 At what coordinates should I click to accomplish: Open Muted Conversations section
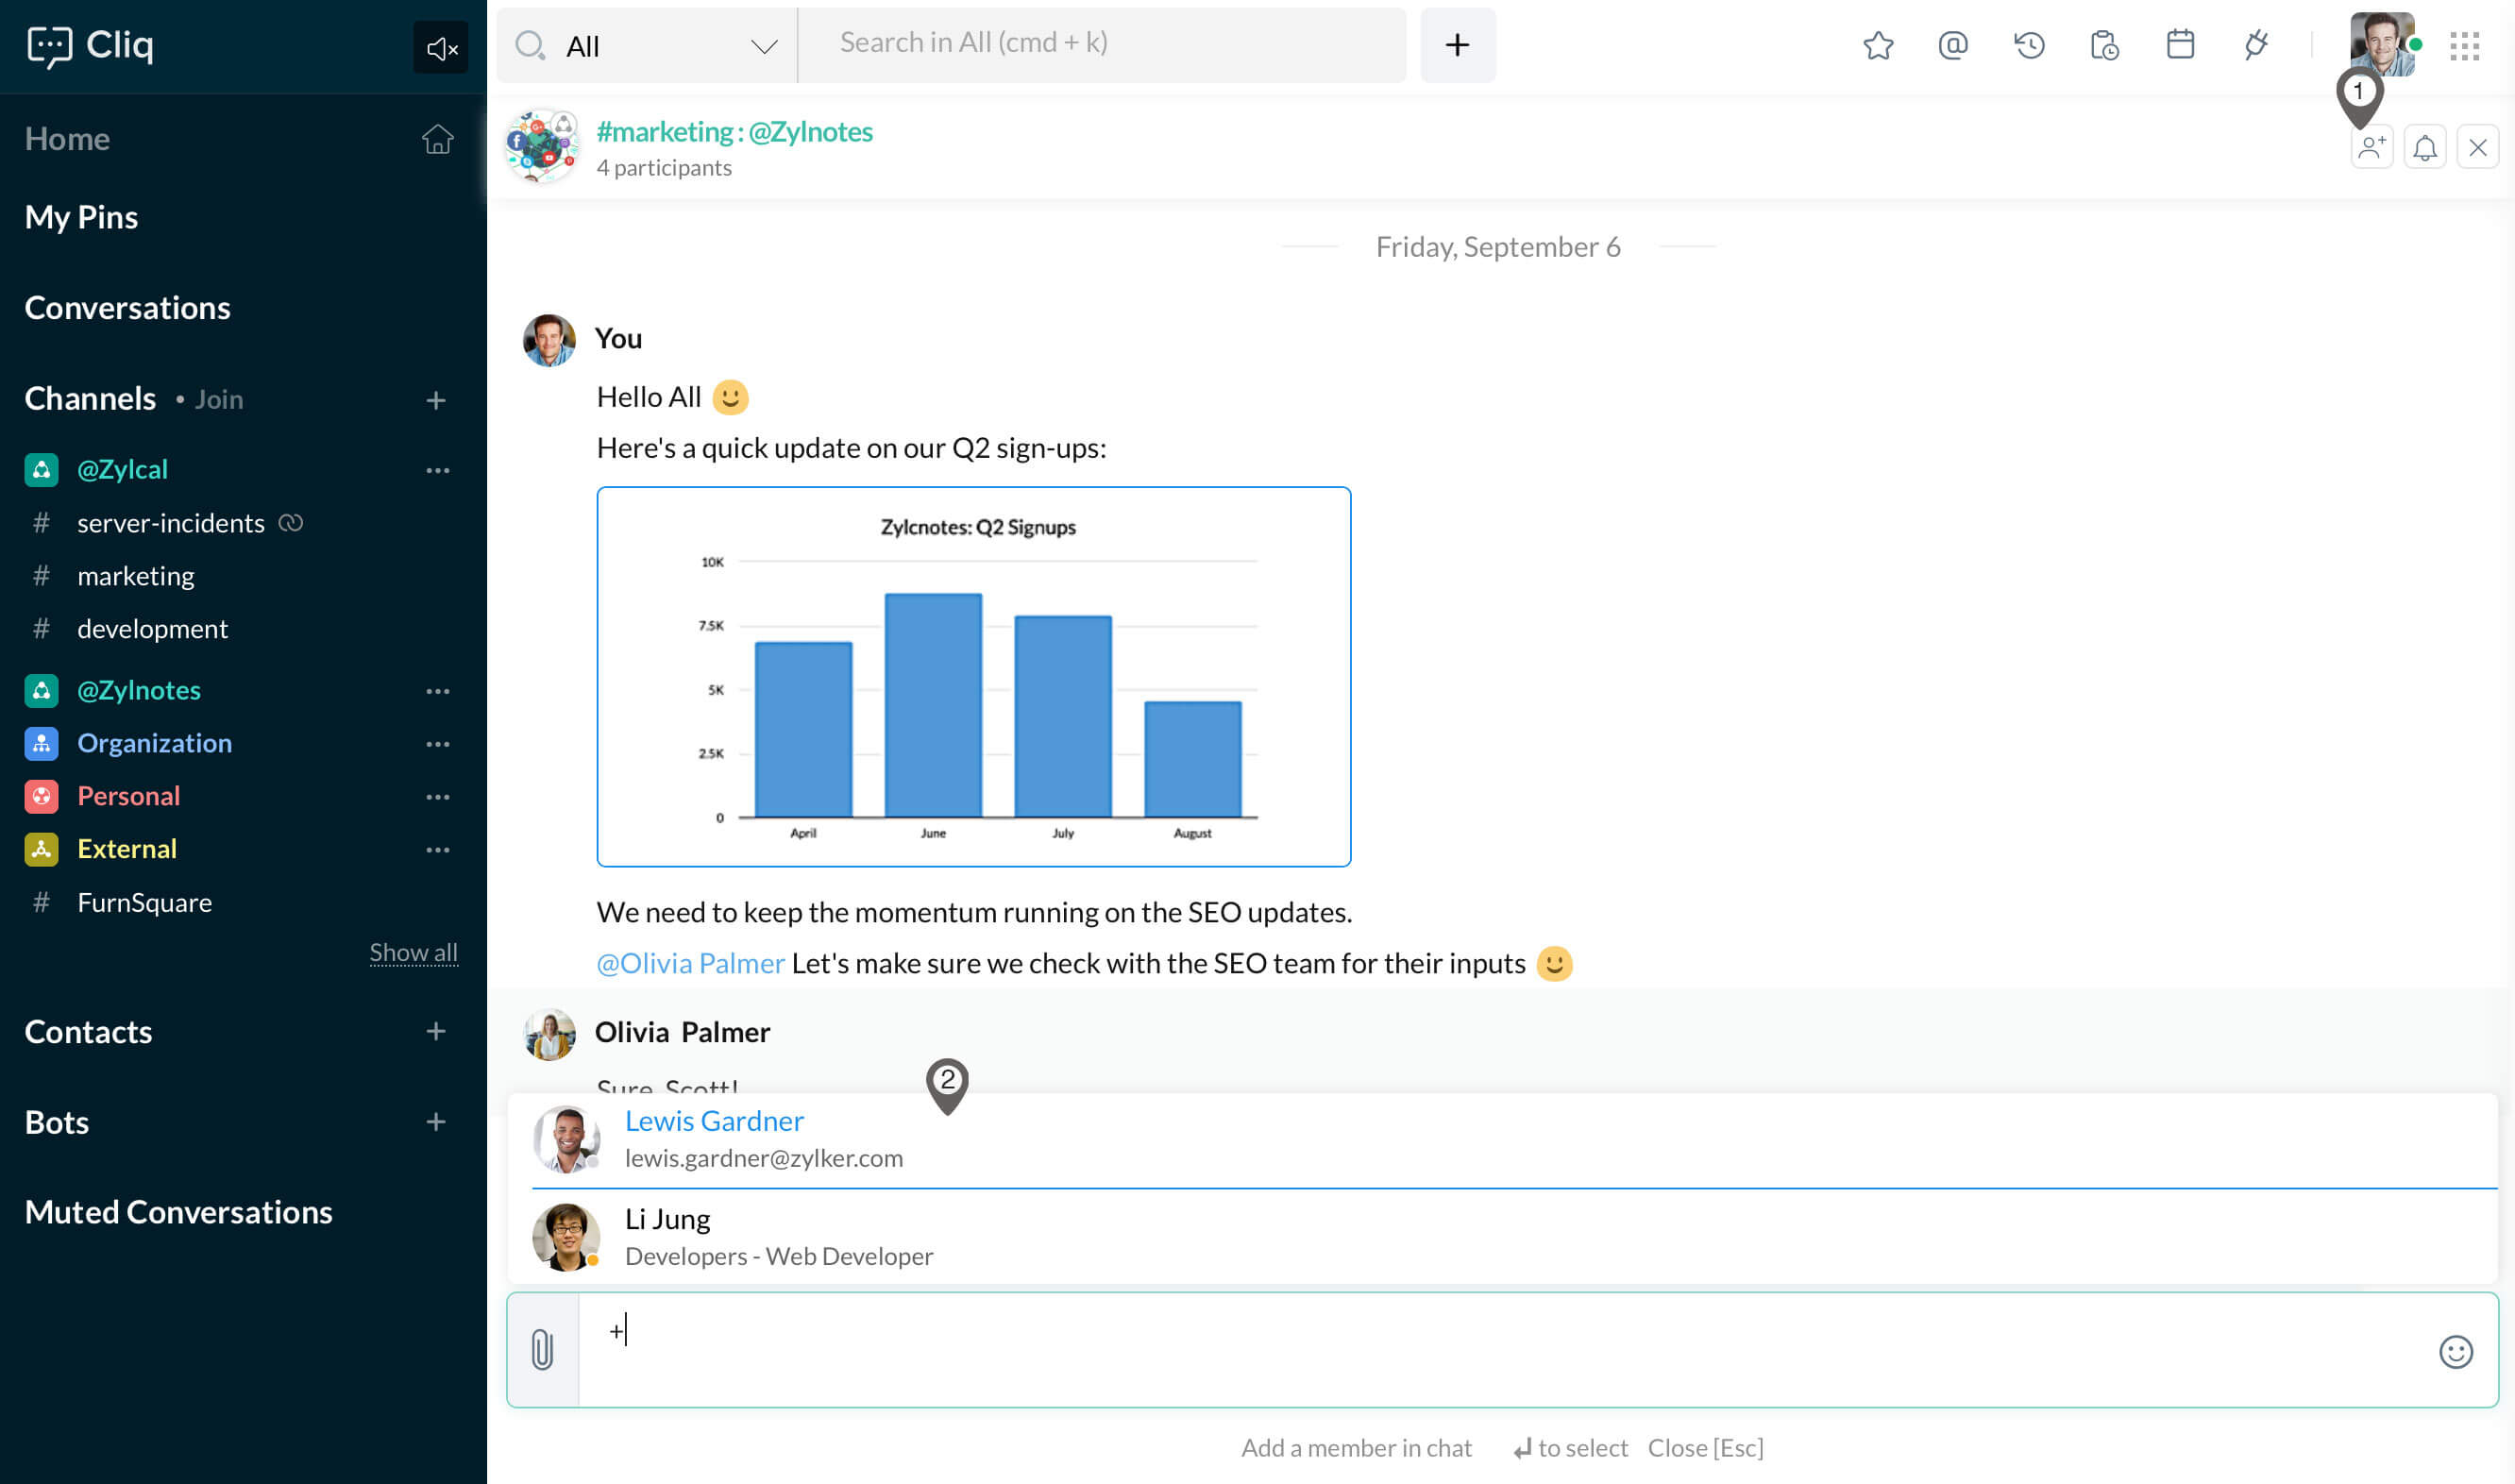point(178,1212)
